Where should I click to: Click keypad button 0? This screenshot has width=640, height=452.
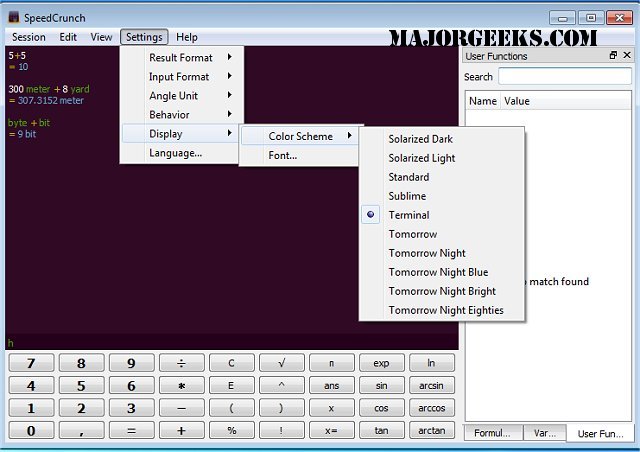coord(31,430)
